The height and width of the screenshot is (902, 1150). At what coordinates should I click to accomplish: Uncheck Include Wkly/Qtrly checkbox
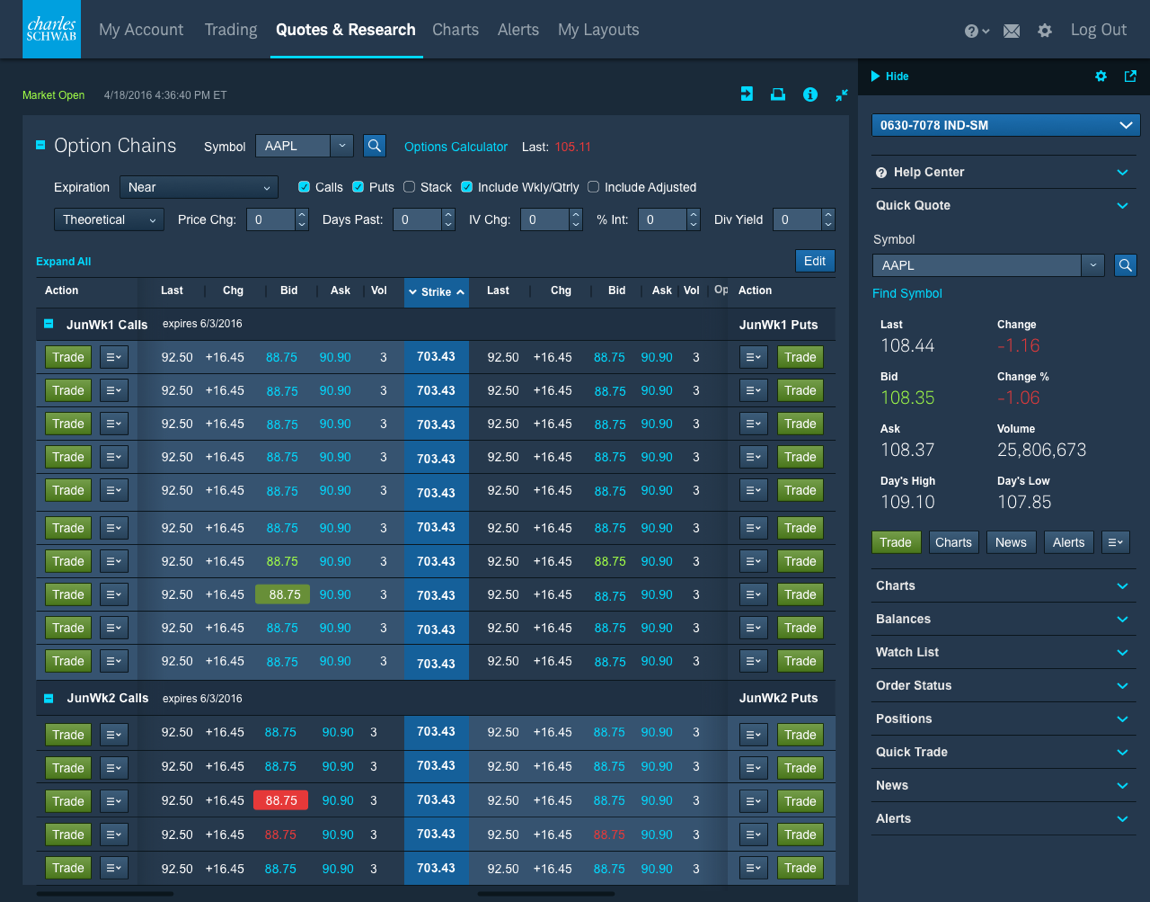466,187
